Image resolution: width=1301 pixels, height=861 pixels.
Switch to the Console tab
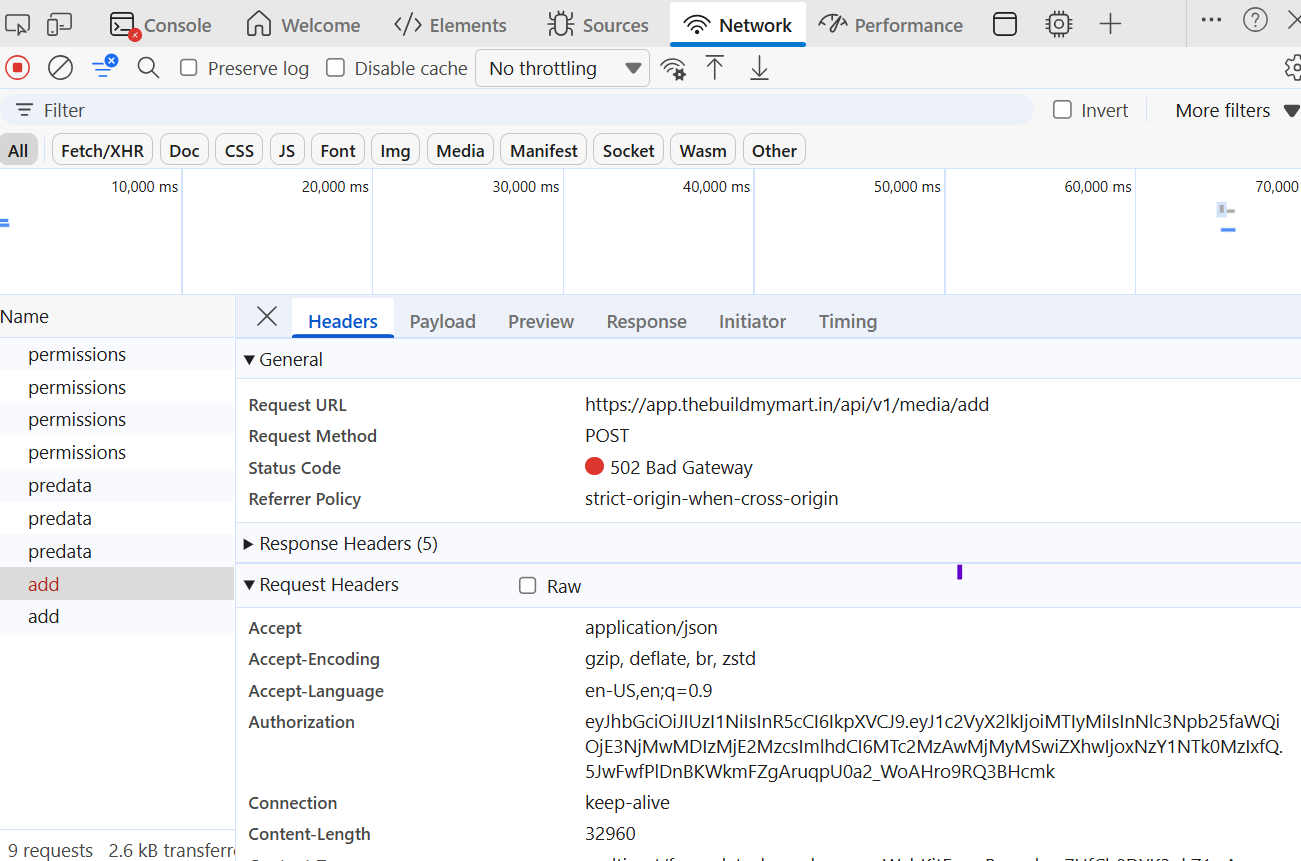(x=160, y=25)
